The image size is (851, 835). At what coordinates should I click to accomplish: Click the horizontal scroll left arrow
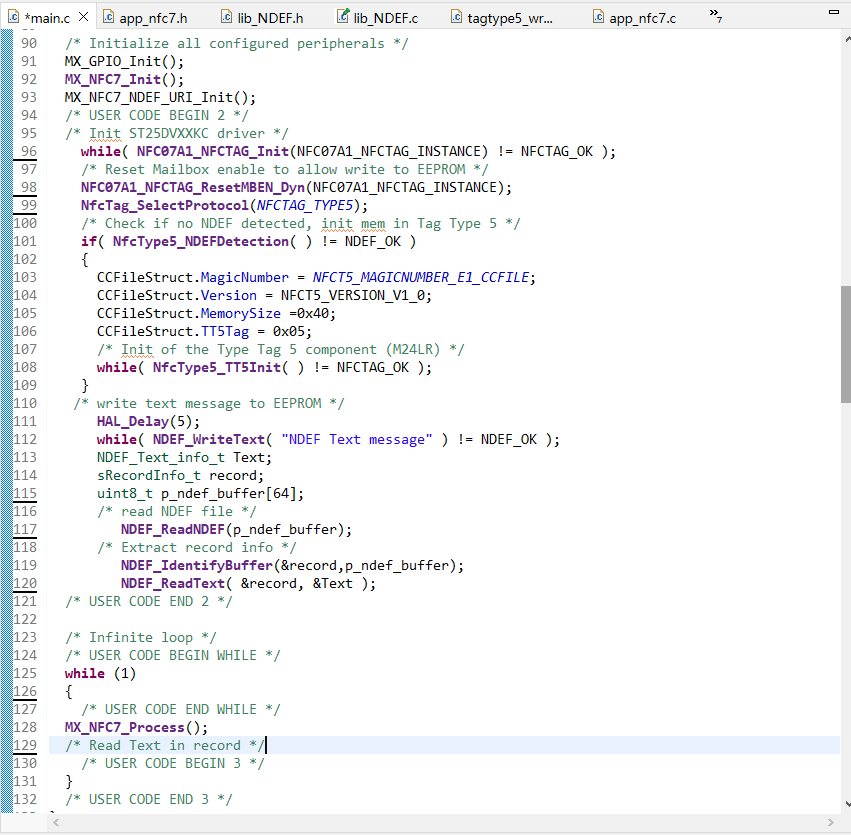56,823
